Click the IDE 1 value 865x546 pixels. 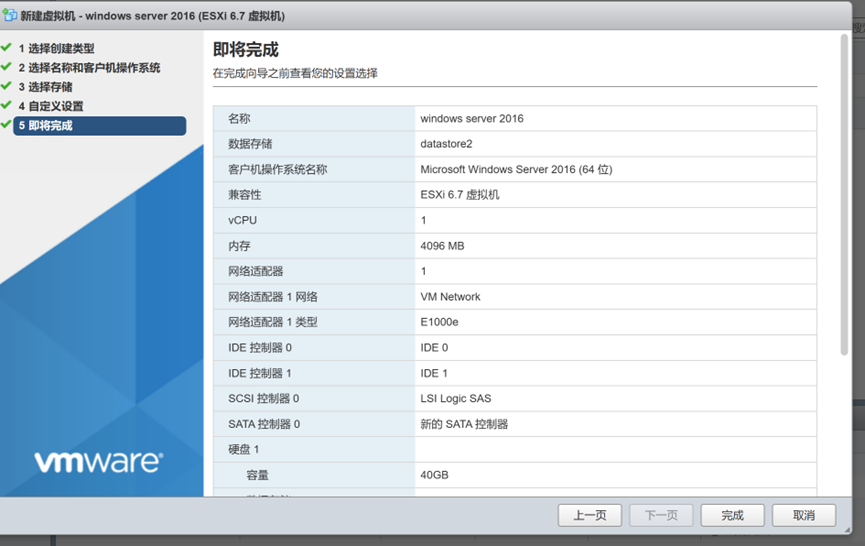434,373
